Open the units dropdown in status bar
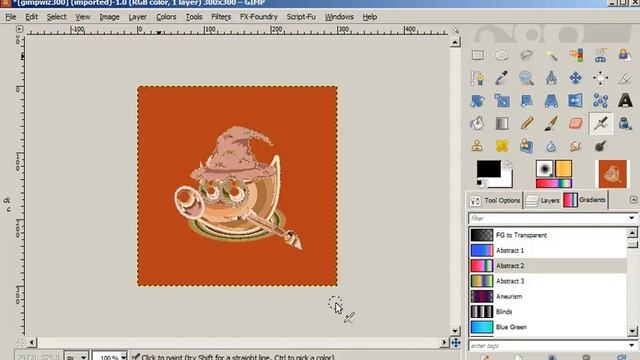Viewport: 640px width, 360px height. pos(76,356)
